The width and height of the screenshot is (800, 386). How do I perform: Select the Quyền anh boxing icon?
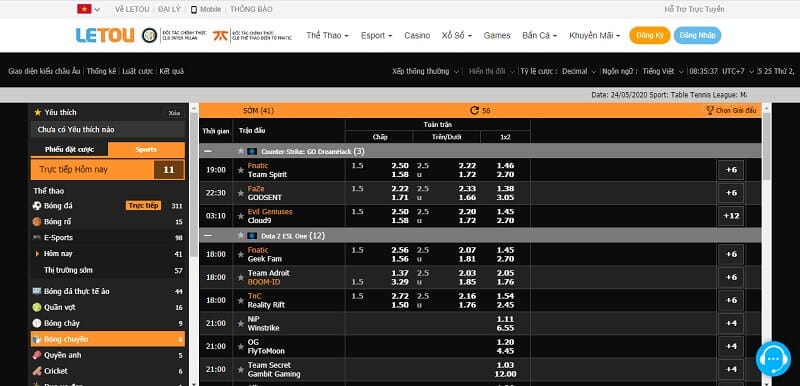(x=37, y=355)
